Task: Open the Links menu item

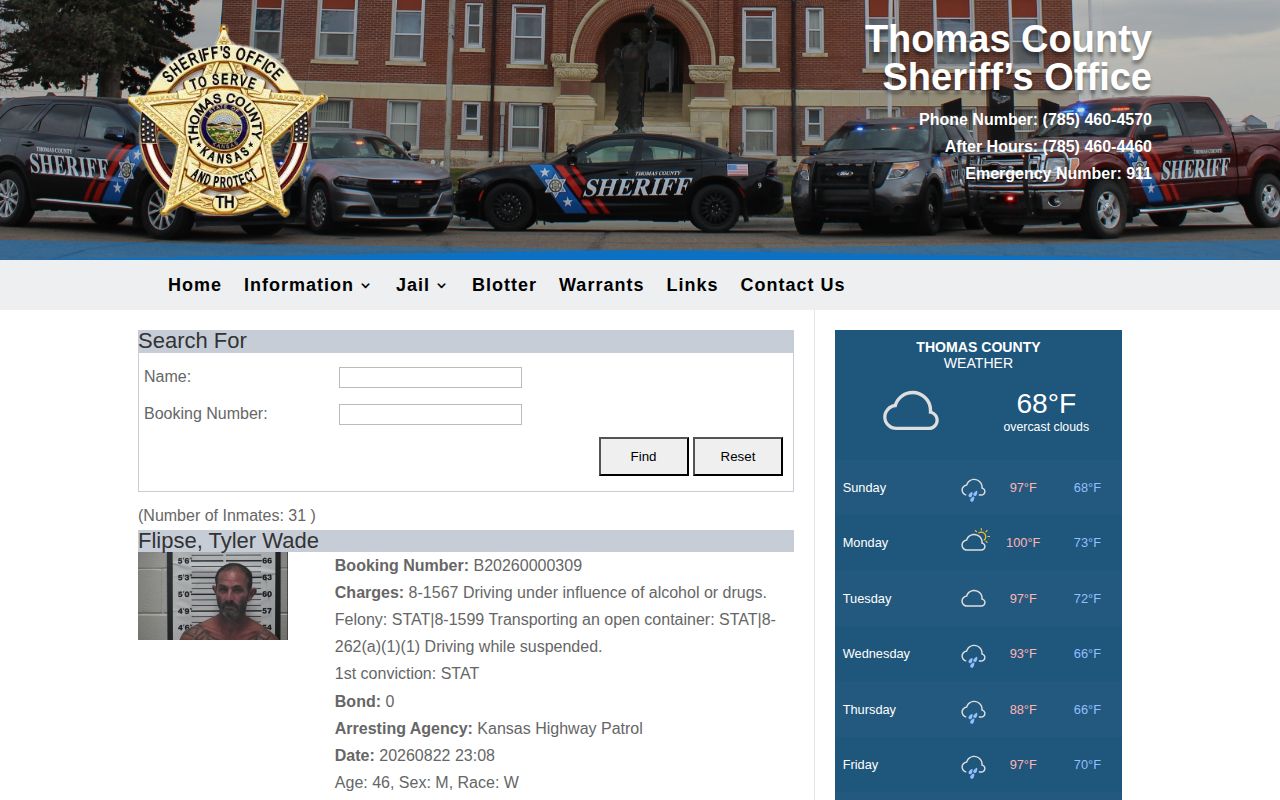Action: (x=692, y=285)
